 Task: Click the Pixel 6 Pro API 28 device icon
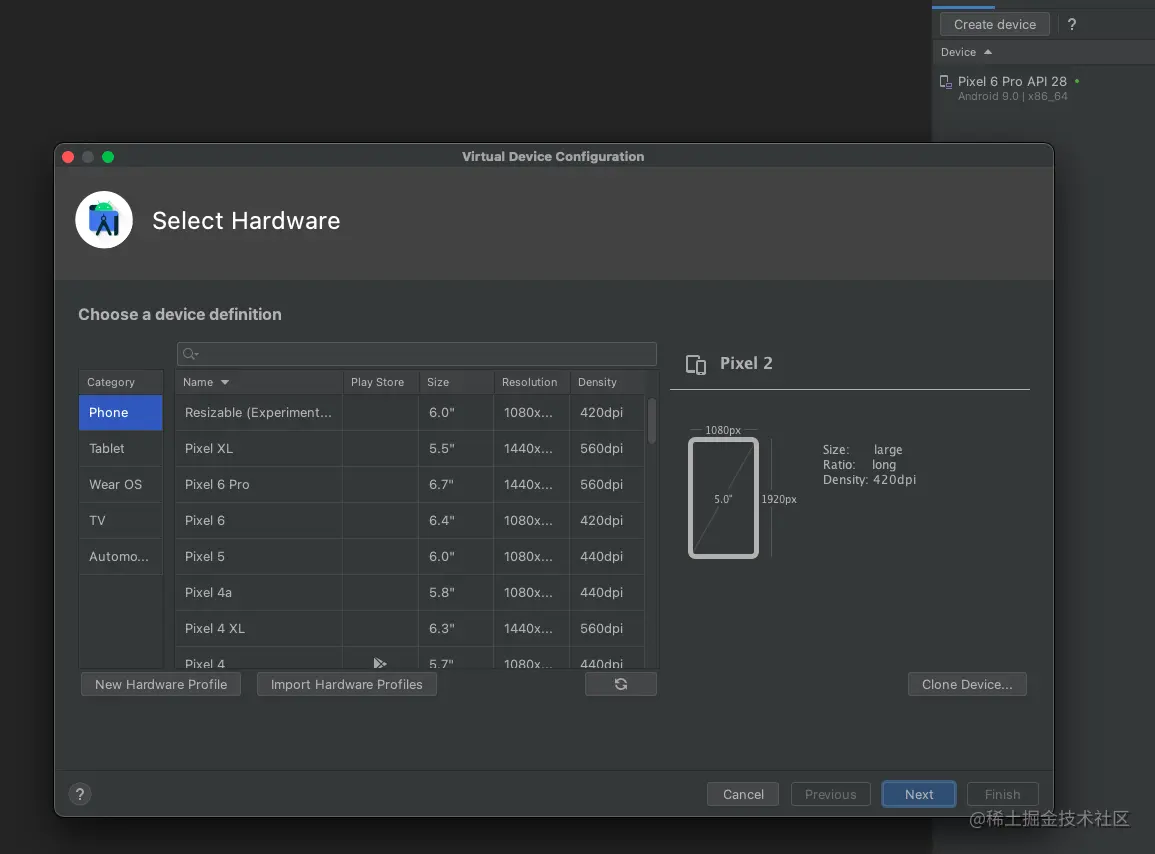click(946, 83)
